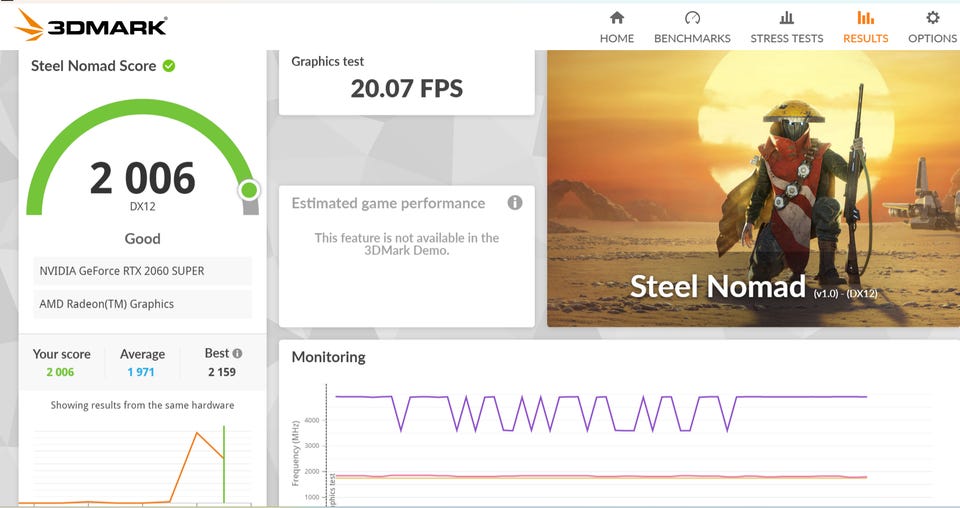
Task: Click the green marker on score distribution chart
Action: [224, 464]
